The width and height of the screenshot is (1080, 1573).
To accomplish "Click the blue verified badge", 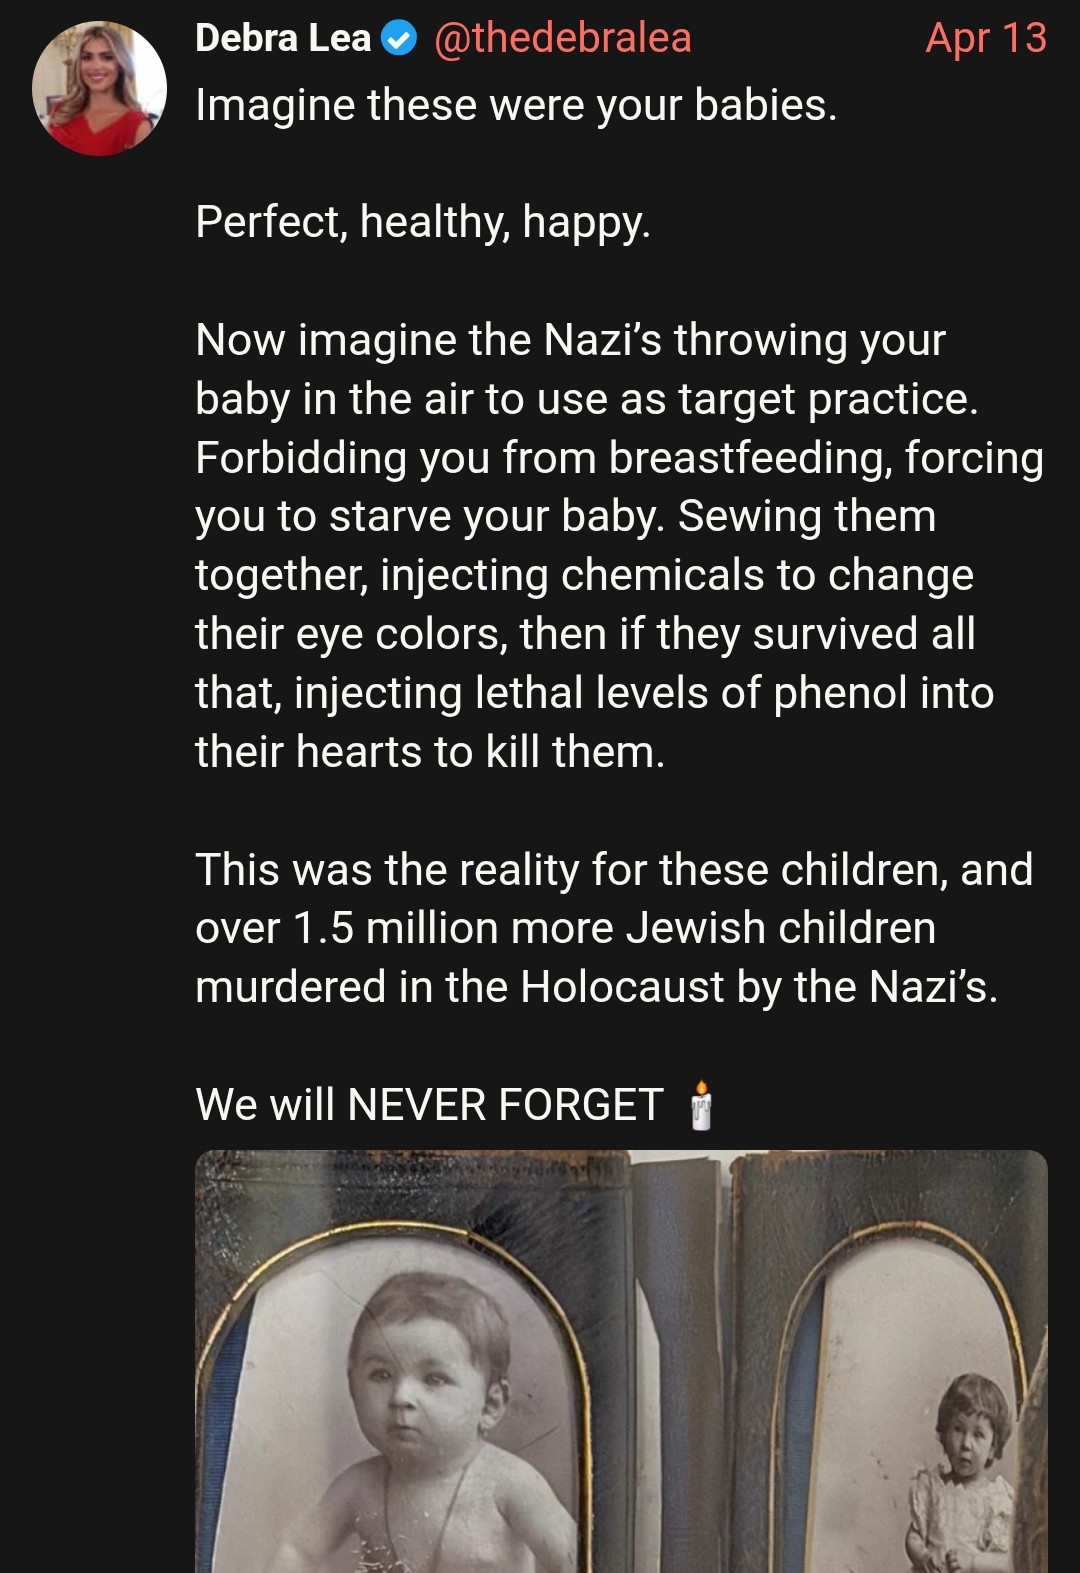I will [x=401, y=39].
